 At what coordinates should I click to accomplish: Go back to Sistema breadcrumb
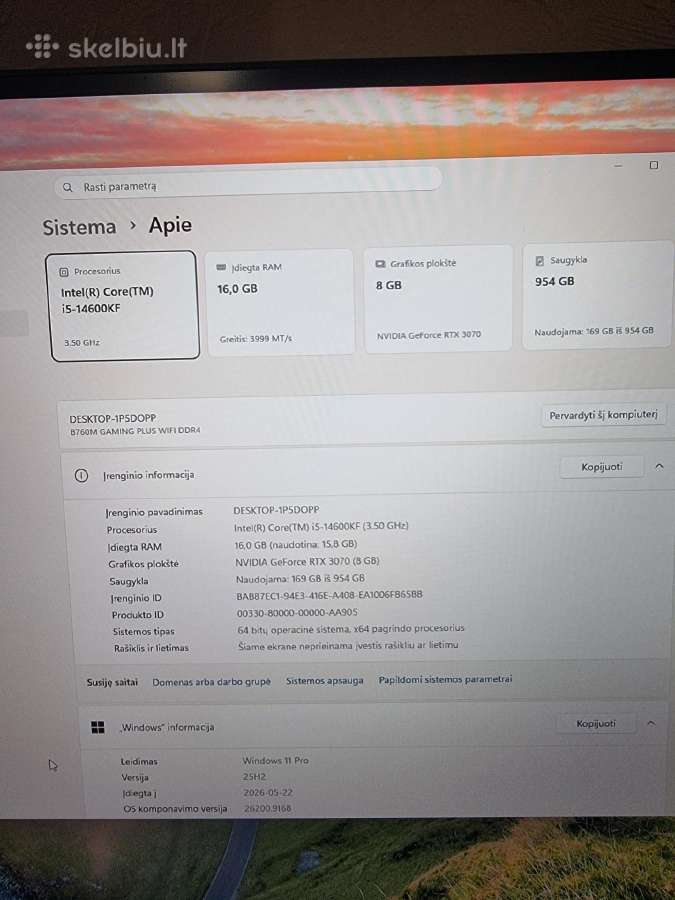[79, 227]
